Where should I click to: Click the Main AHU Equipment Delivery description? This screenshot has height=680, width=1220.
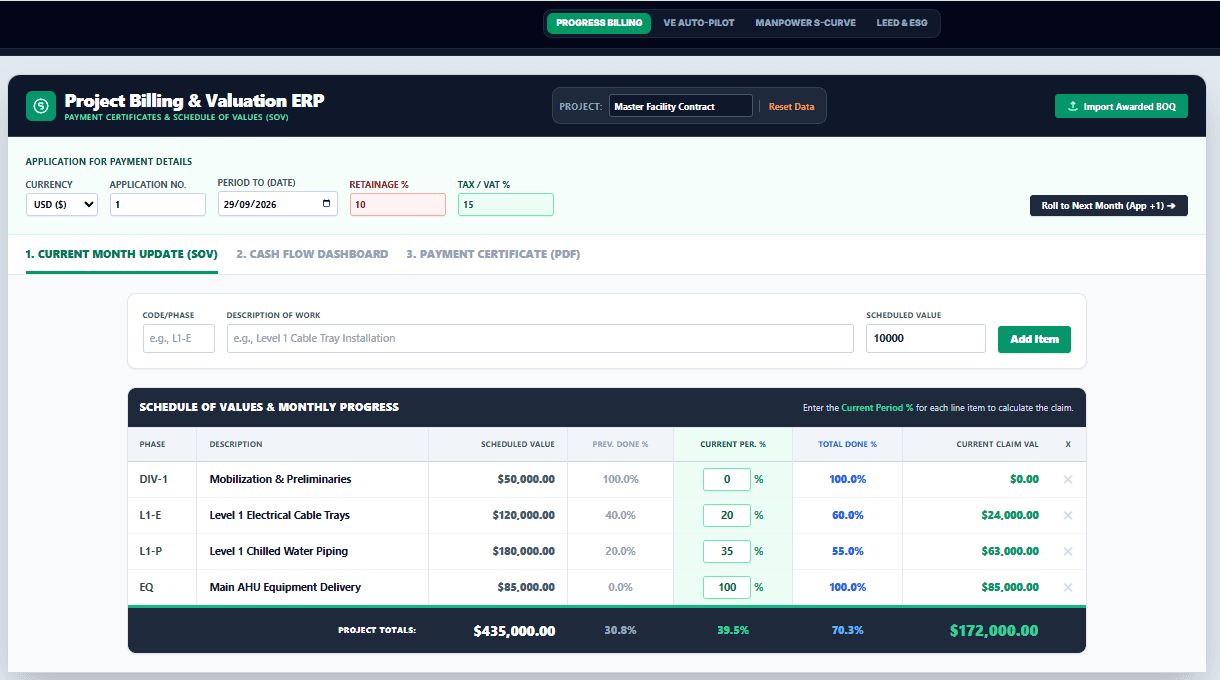tap(285, 587)
